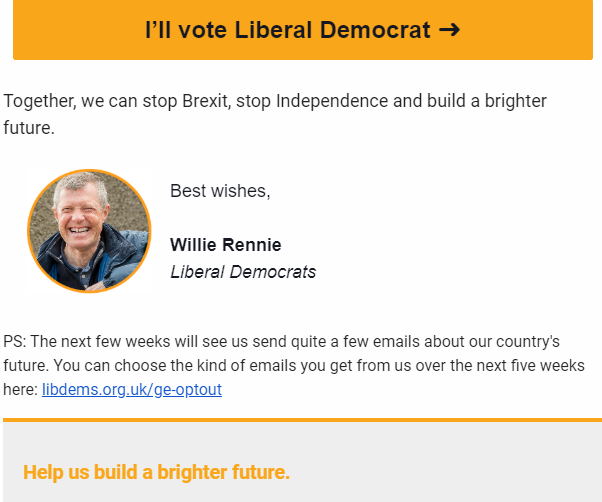602x502 pixels.
Task: Click the "I'll vote Liberal Democrat" button
Action: [x=303, y=30]
